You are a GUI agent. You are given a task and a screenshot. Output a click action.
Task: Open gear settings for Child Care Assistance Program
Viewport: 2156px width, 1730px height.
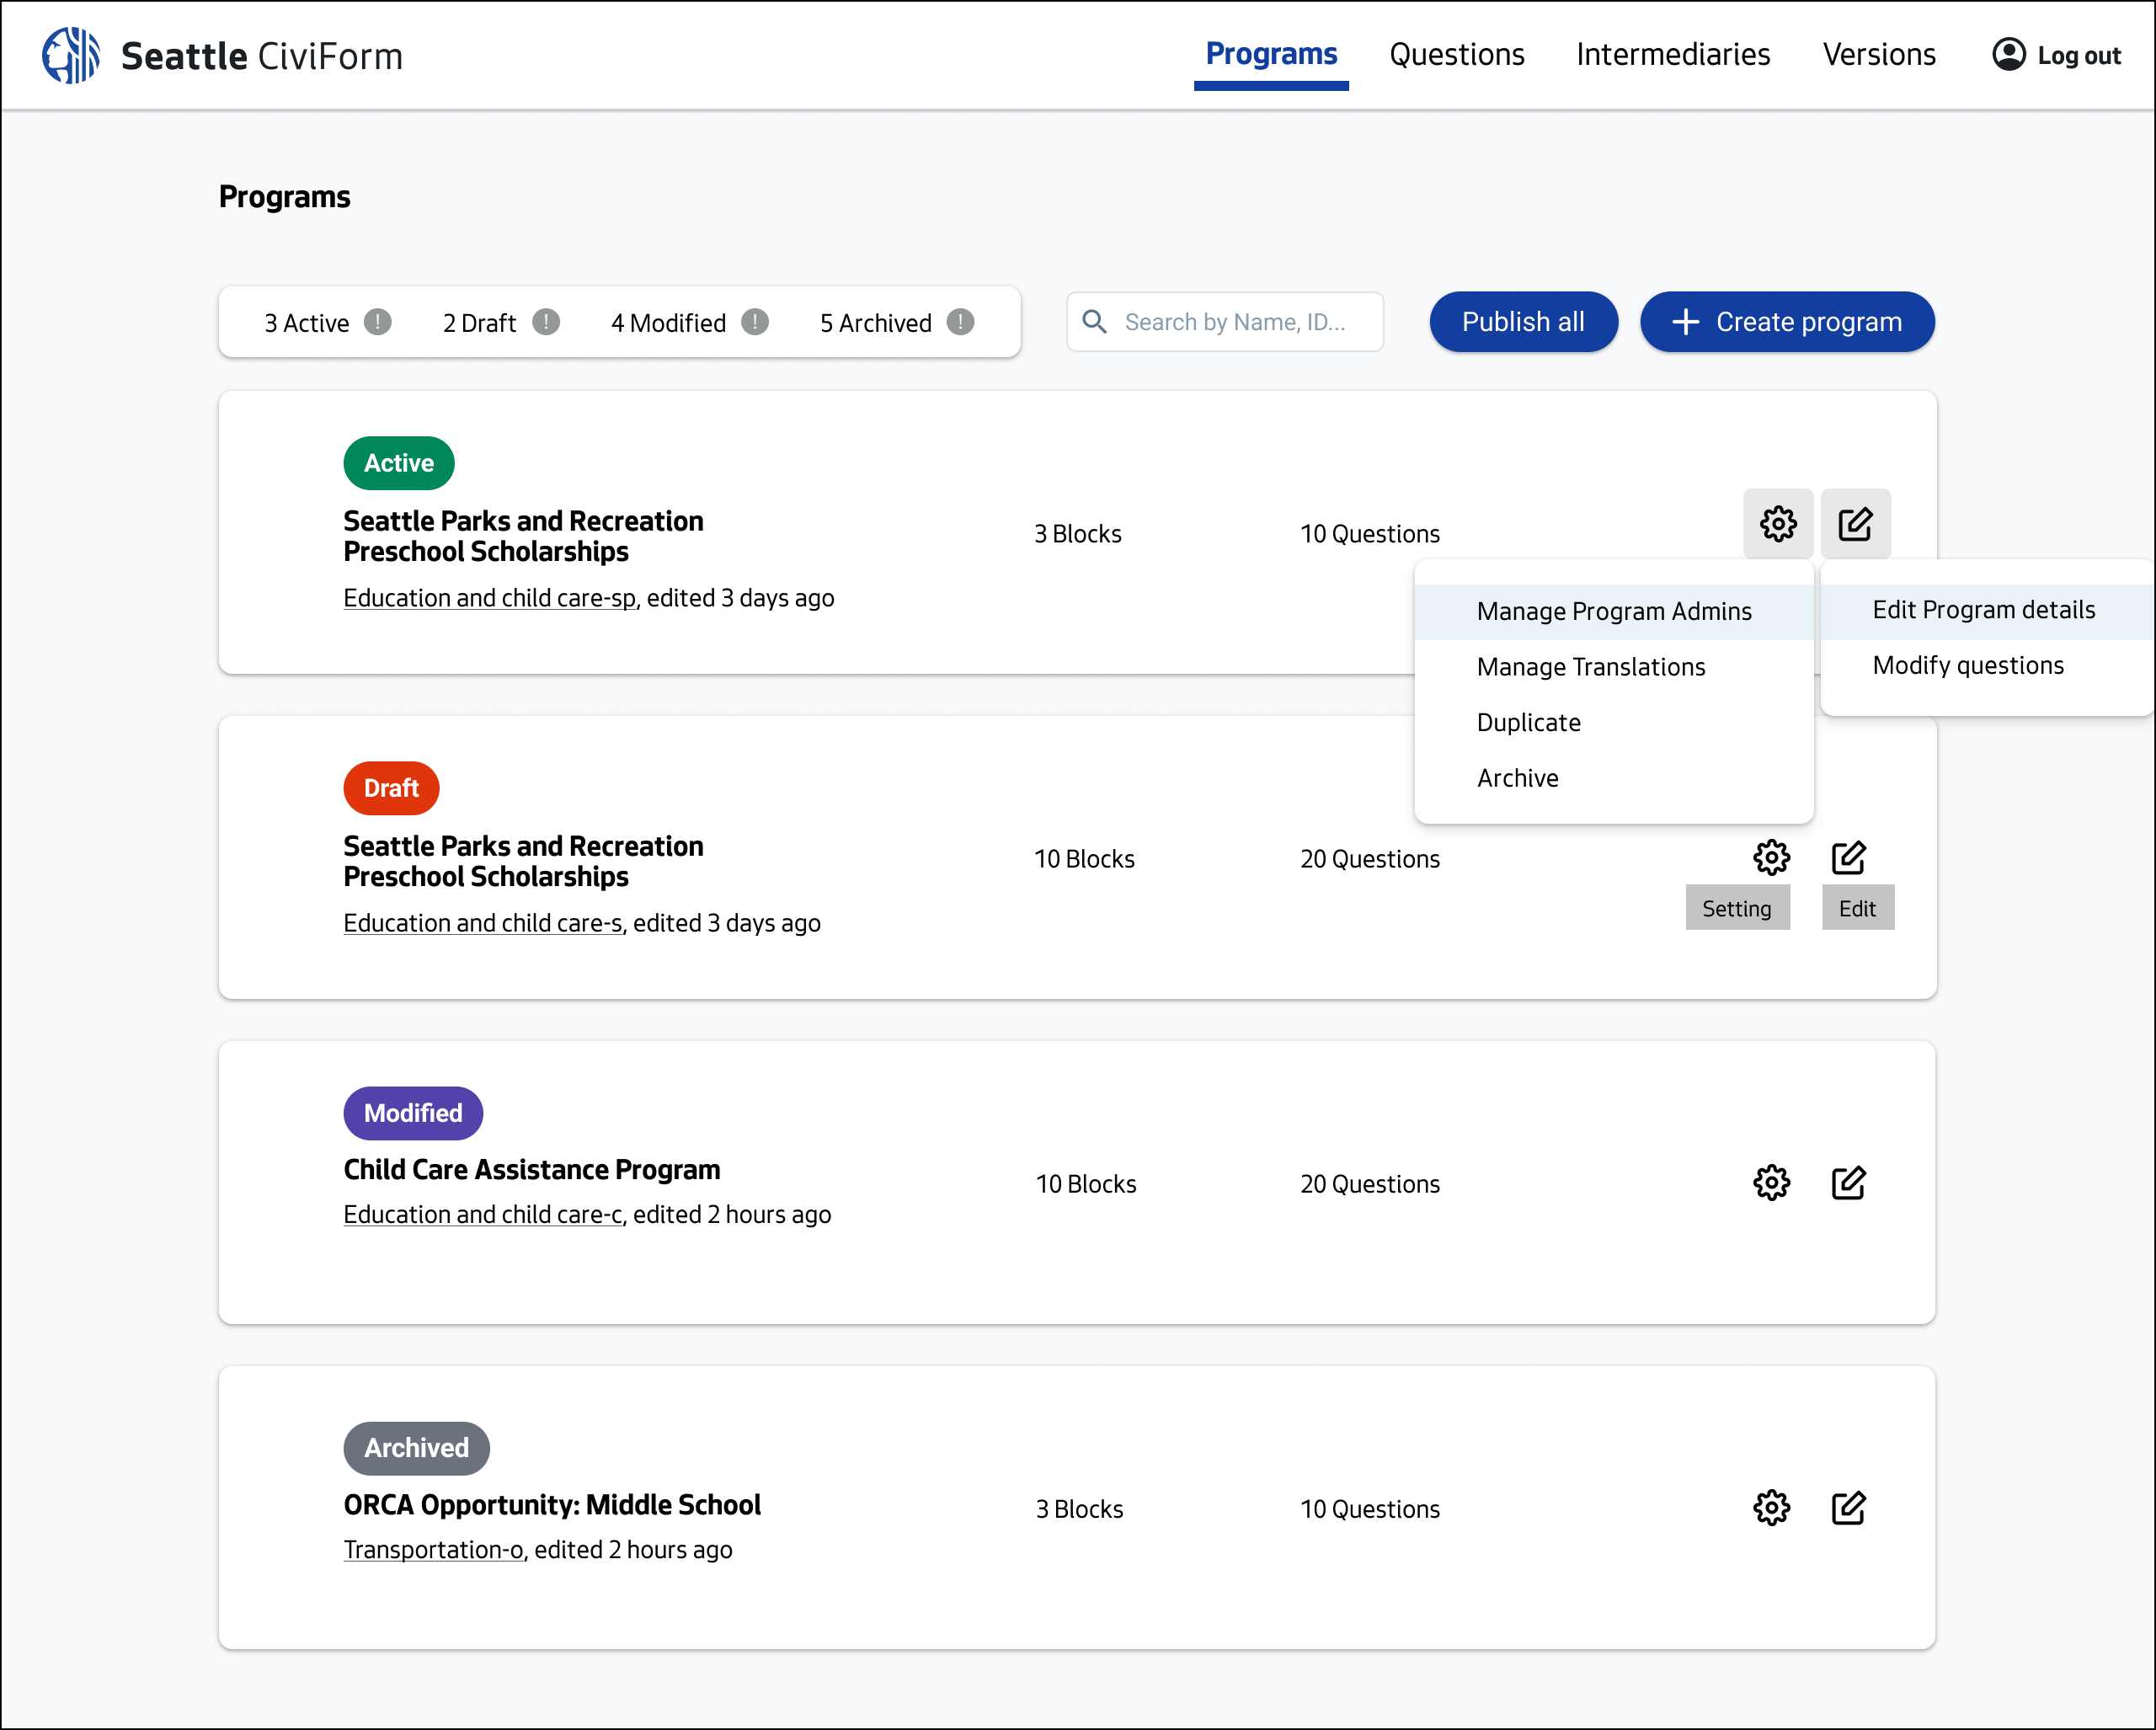click(x=1770, y=1182)
